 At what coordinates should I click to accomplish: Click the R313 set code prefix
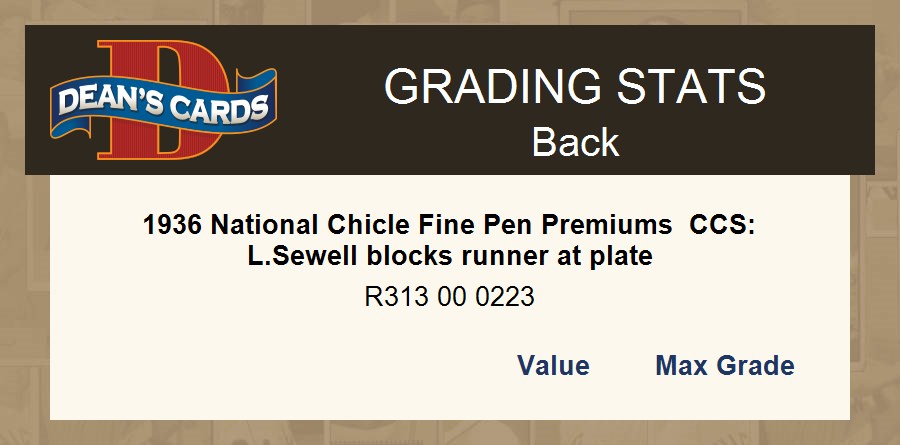pos(392,297)
